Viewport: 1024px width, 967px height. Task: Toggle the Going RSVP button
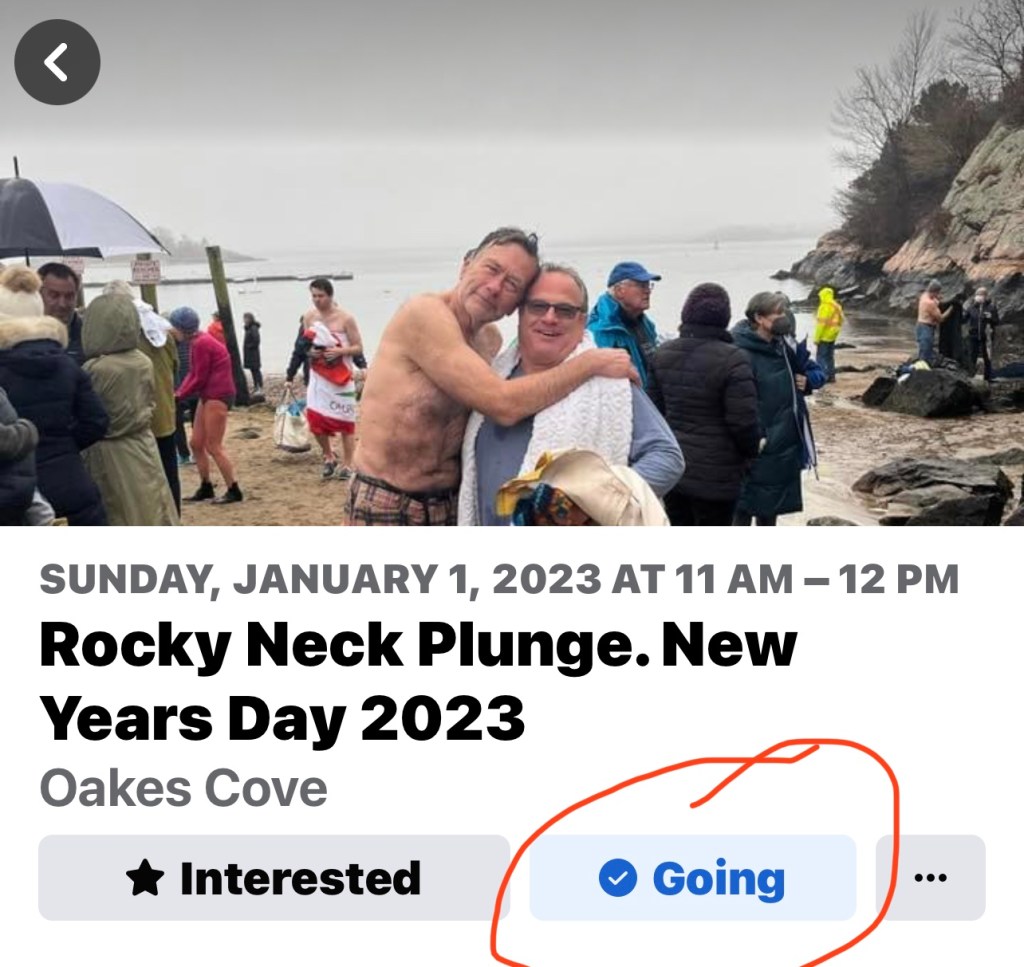[x=692, y=878]
